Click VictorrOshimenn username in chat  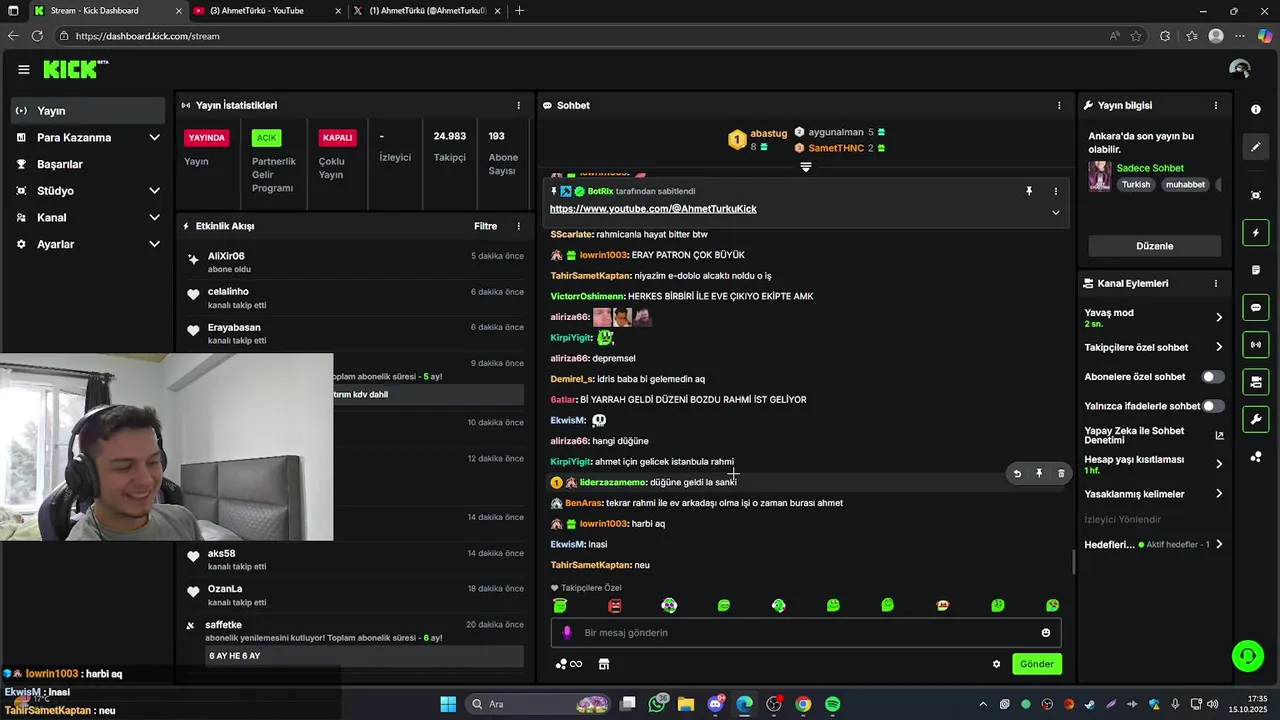(x=588, y=296)
